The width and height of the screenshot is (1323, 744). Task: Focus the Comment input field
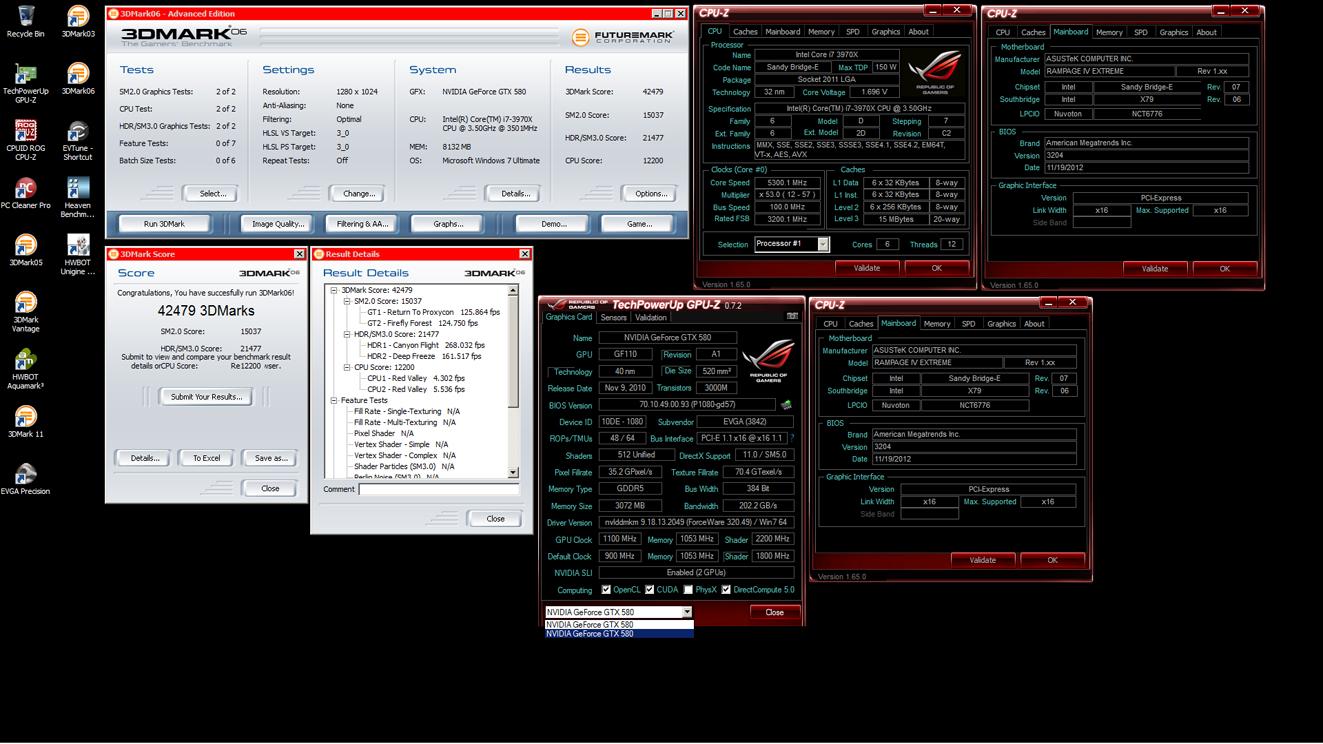pyautogui.click(x=439, y=490)
